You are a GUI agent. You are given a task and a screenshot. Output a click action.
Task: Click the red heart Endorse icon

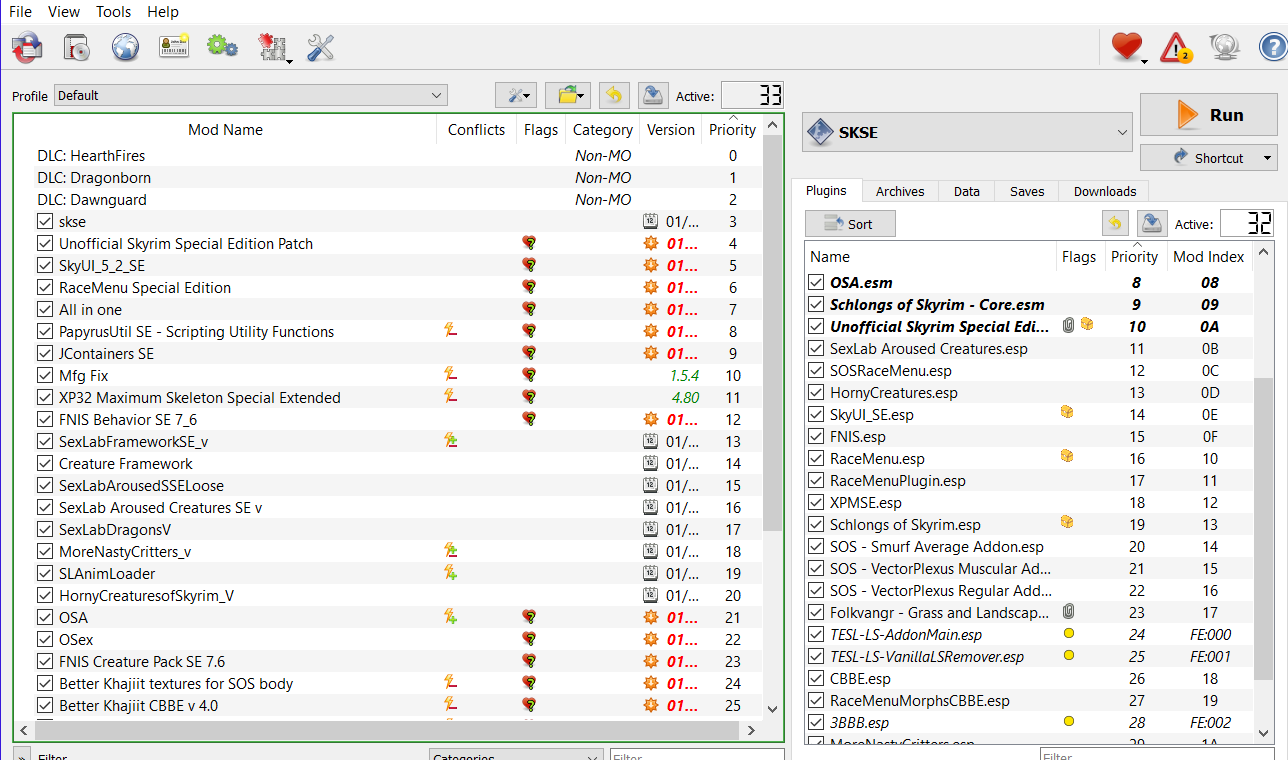pos(1126,46)
